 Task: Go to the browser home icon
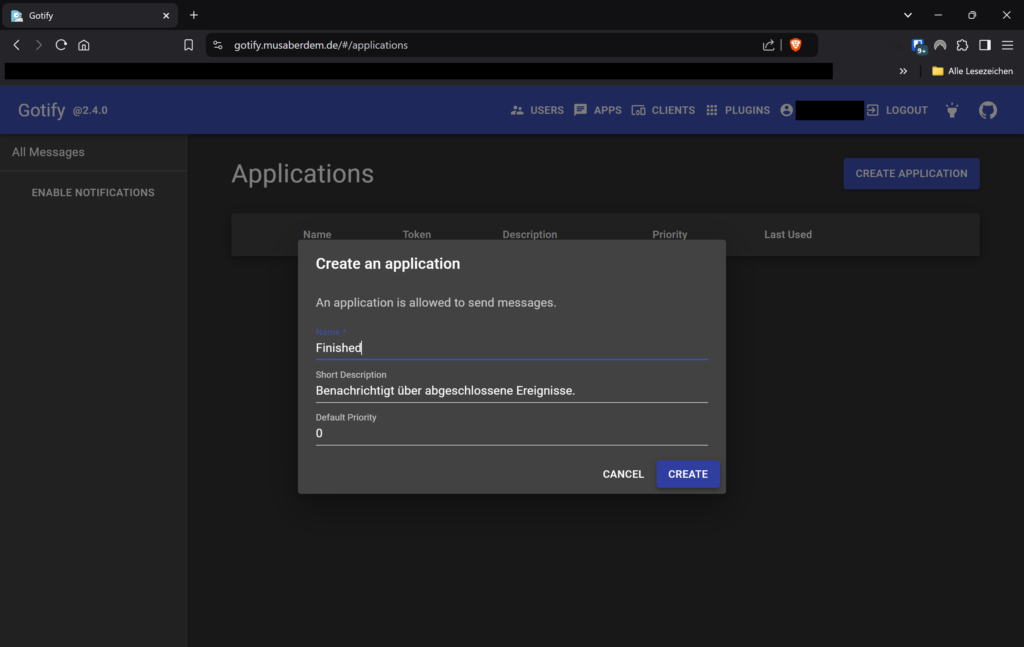(84, 45)
